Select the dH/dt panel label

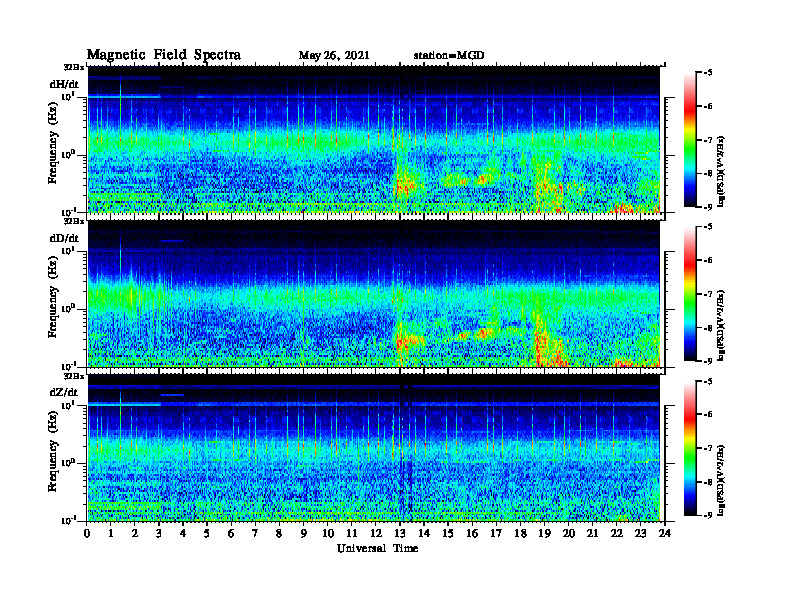[x=64, y=84]
